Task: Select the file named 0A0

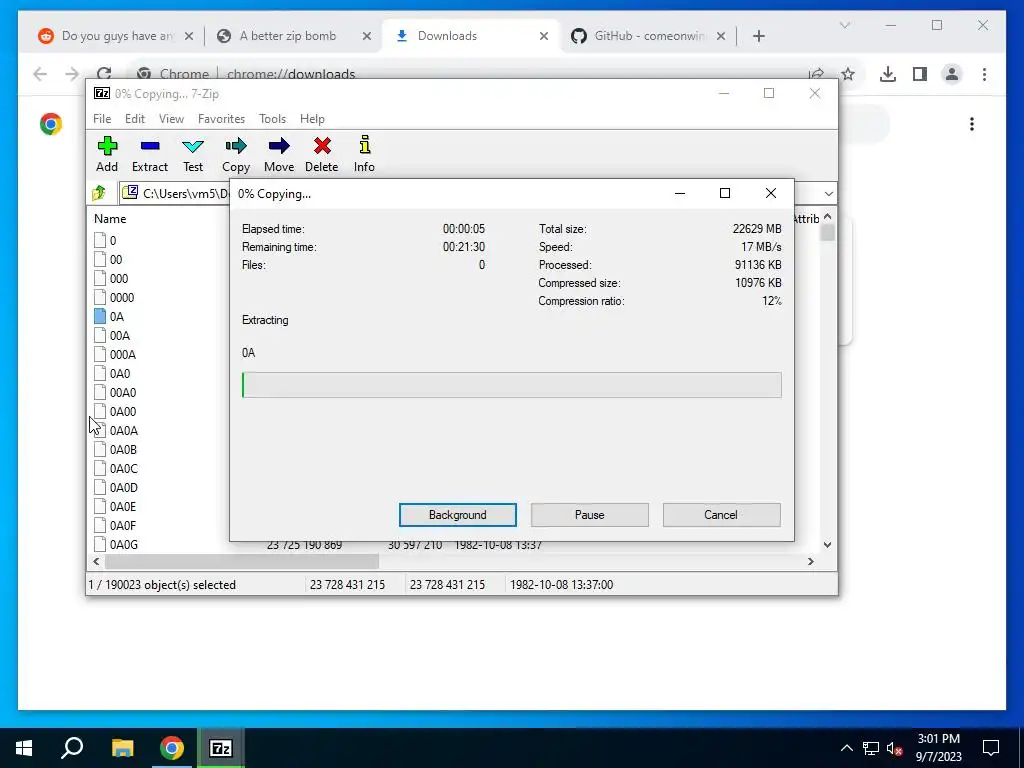Action: coord(112,373)
